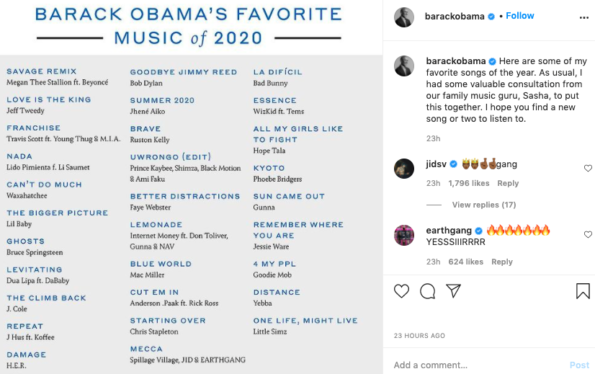Open the earthgang username link

pos(449,230)
